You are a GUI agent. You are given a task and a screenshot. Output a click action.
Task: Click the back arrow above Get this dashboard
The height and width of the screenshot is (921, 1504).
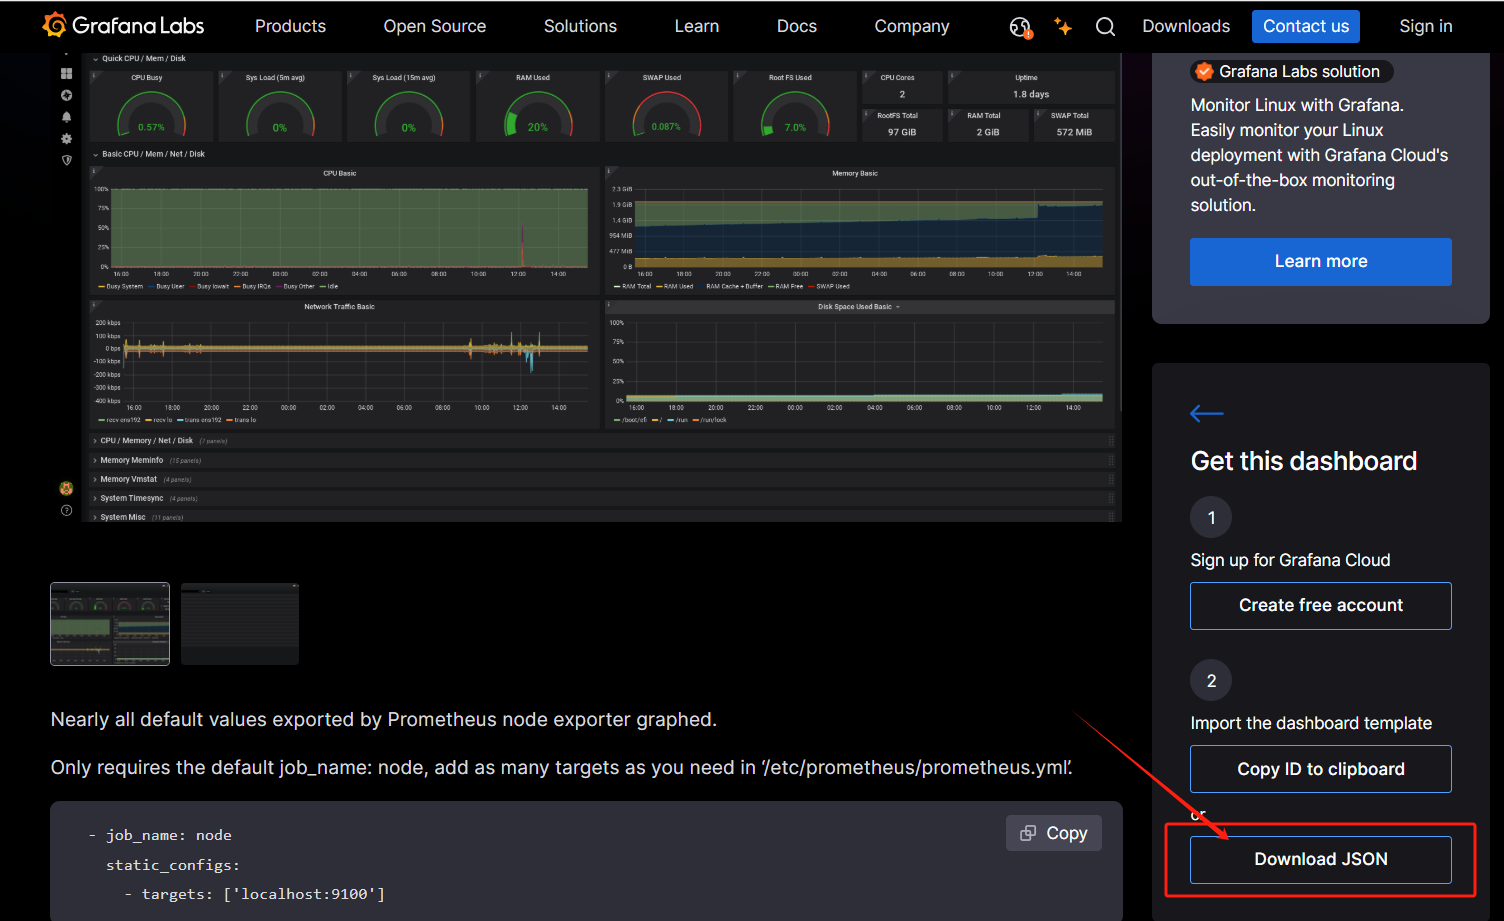1207,413
